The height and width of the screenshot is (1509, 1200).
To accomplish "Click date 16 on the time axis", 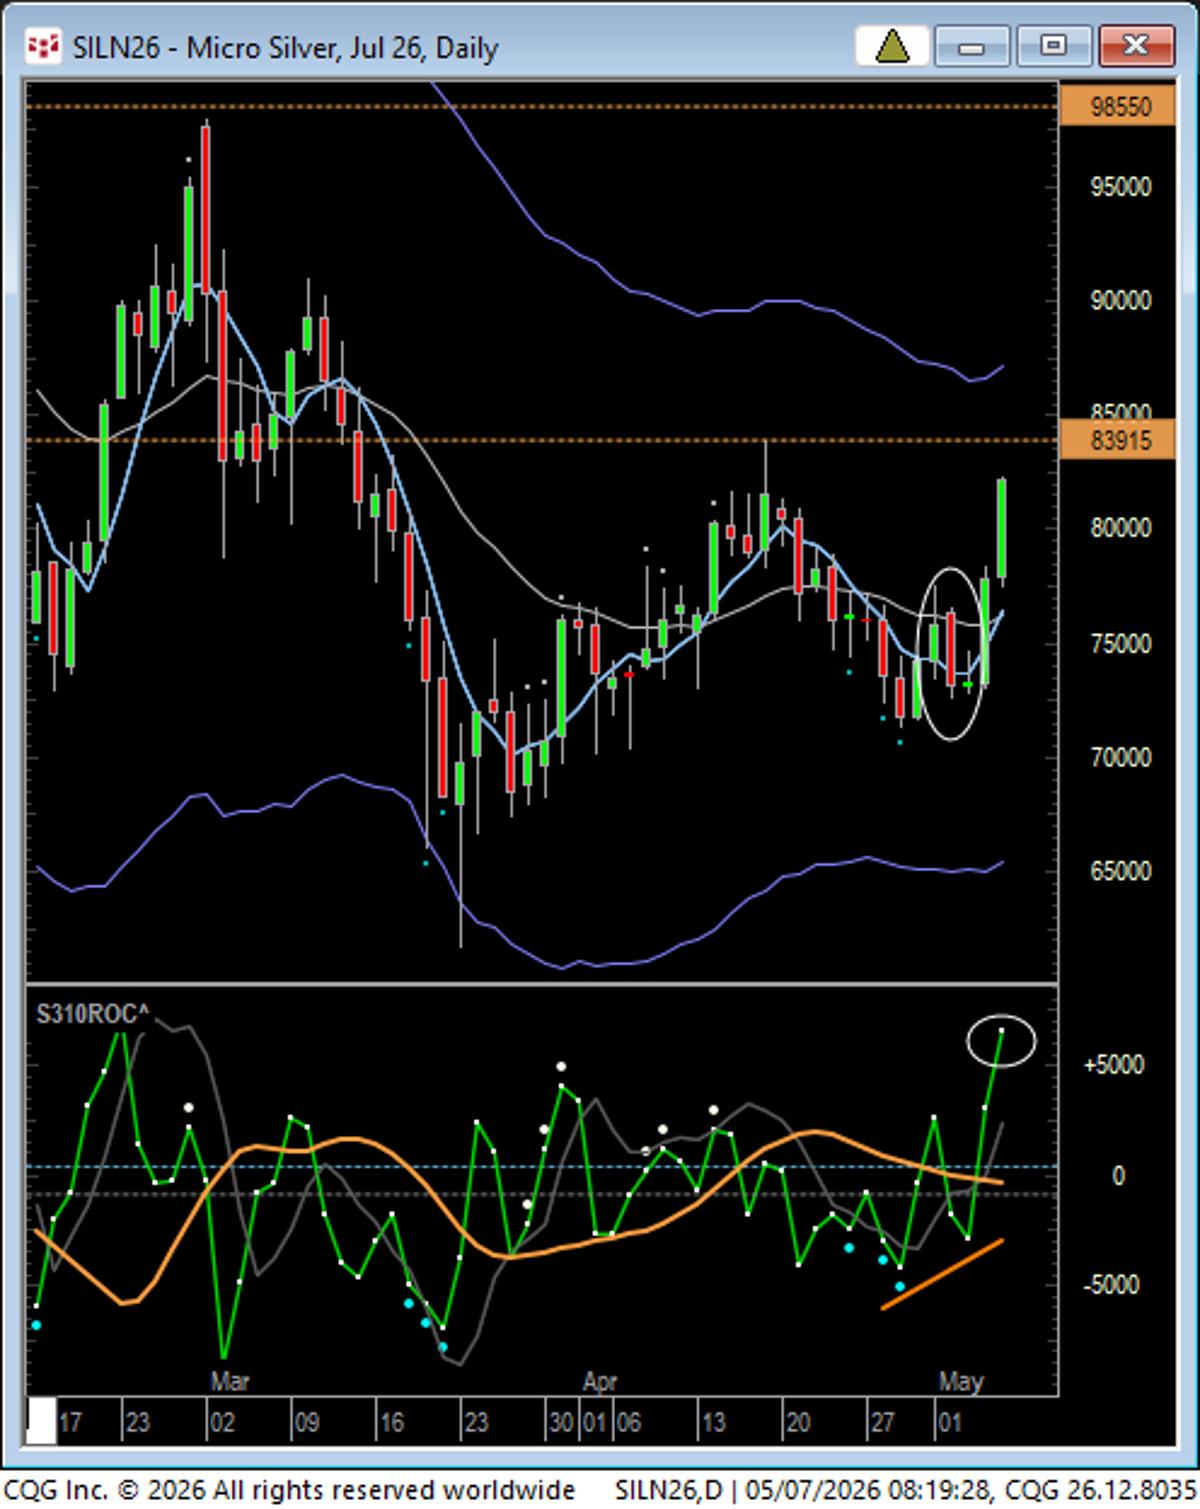I will click(x=391, y=1422).
